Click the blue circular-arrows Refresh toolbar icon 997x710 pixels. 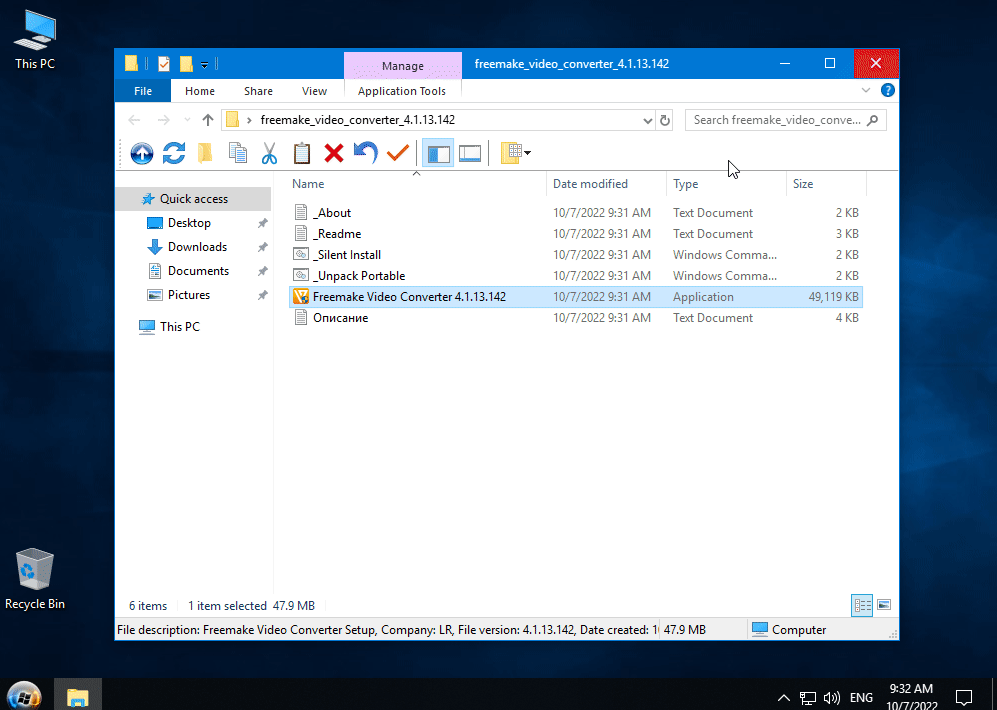[x=174, y=153]
